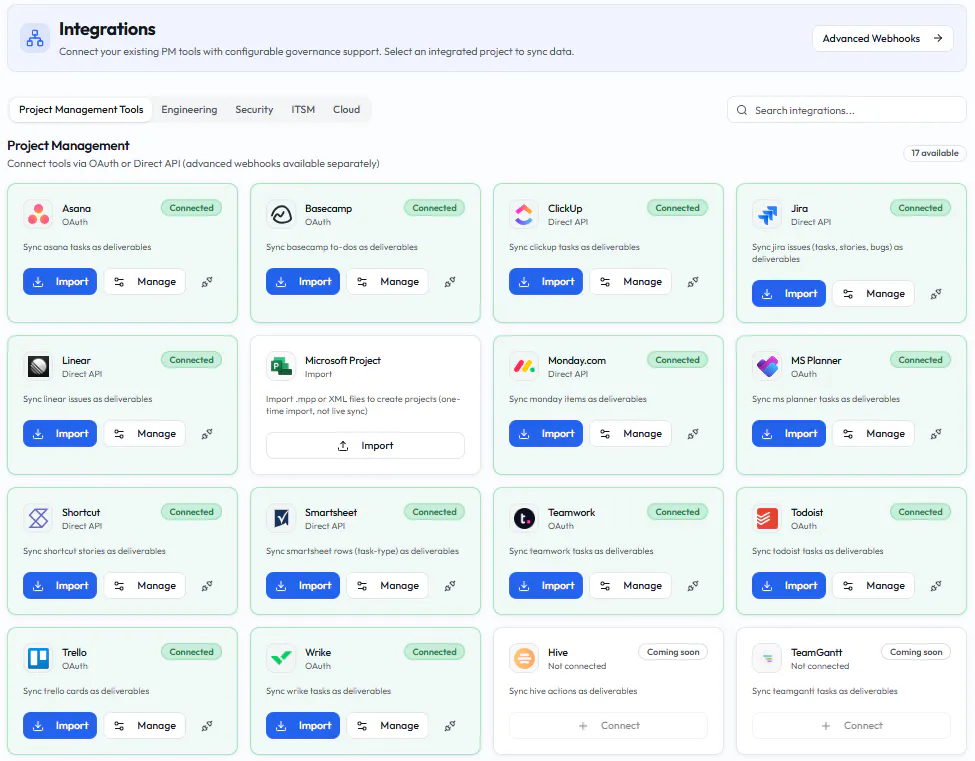Image resolution: width=975 pixels, height=761 pixels.
Task: Click the Project Management section heading
Action: coord(68,145)
